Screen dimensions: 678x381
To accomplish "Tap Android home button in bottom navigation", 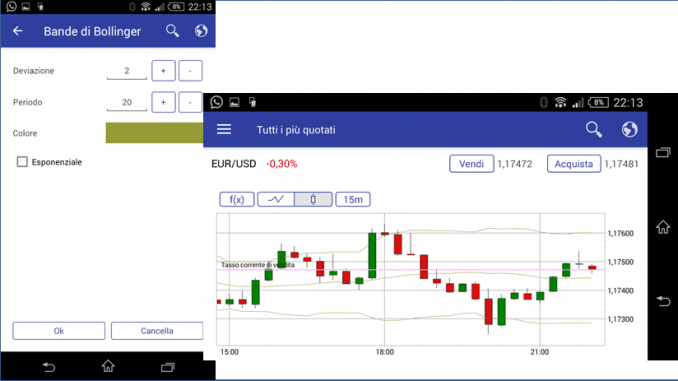I will click(x=108, y=367).
